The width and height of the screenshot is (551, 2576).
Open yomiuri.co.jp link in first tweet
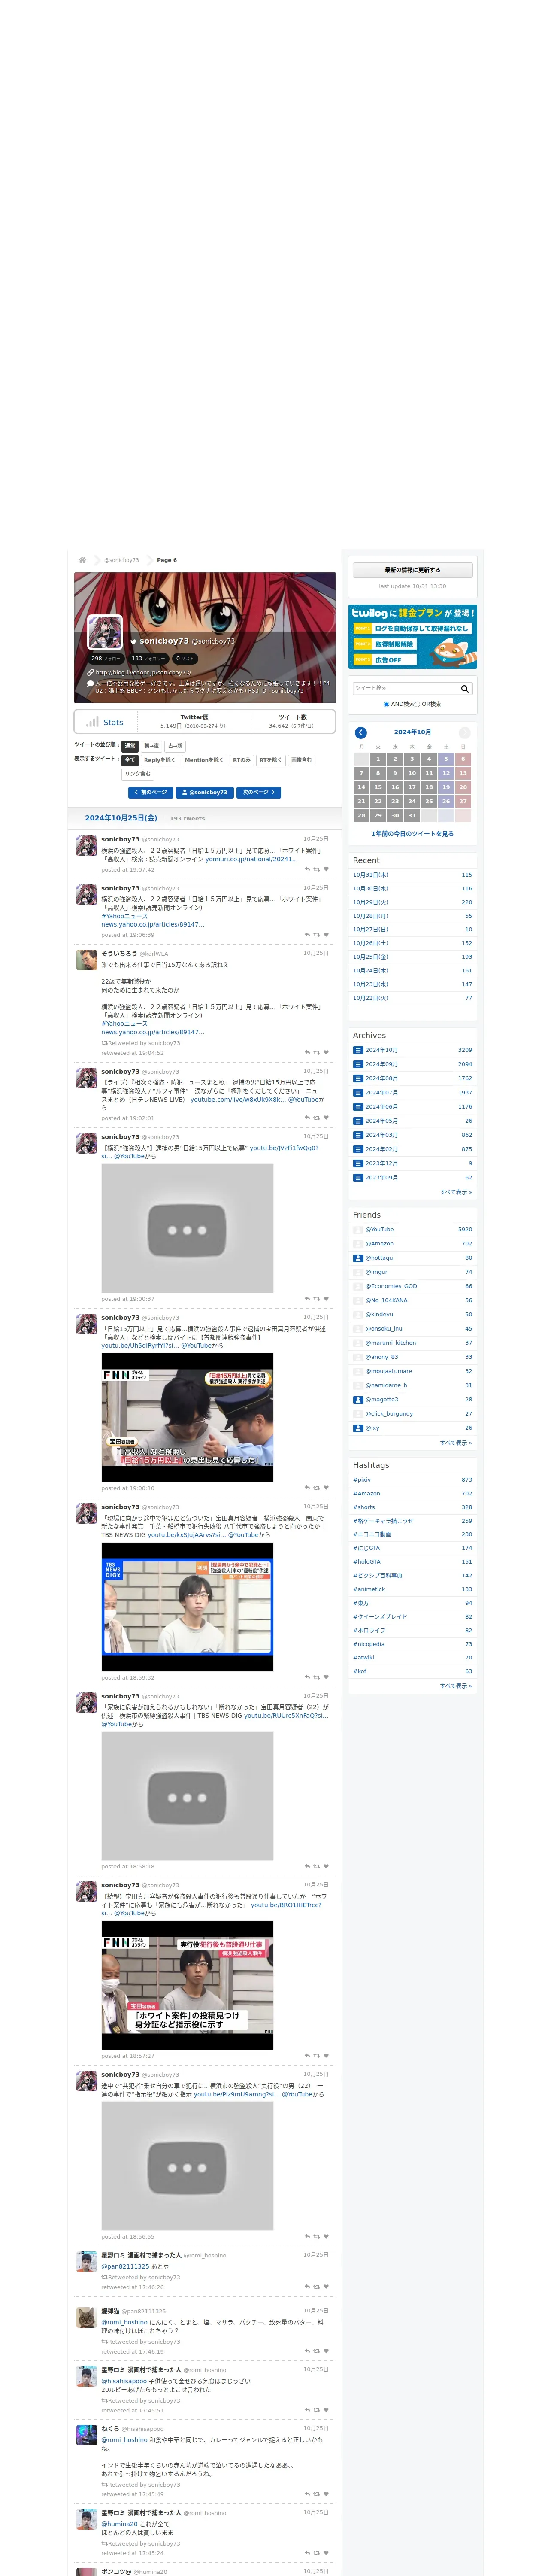click(252, 859)
